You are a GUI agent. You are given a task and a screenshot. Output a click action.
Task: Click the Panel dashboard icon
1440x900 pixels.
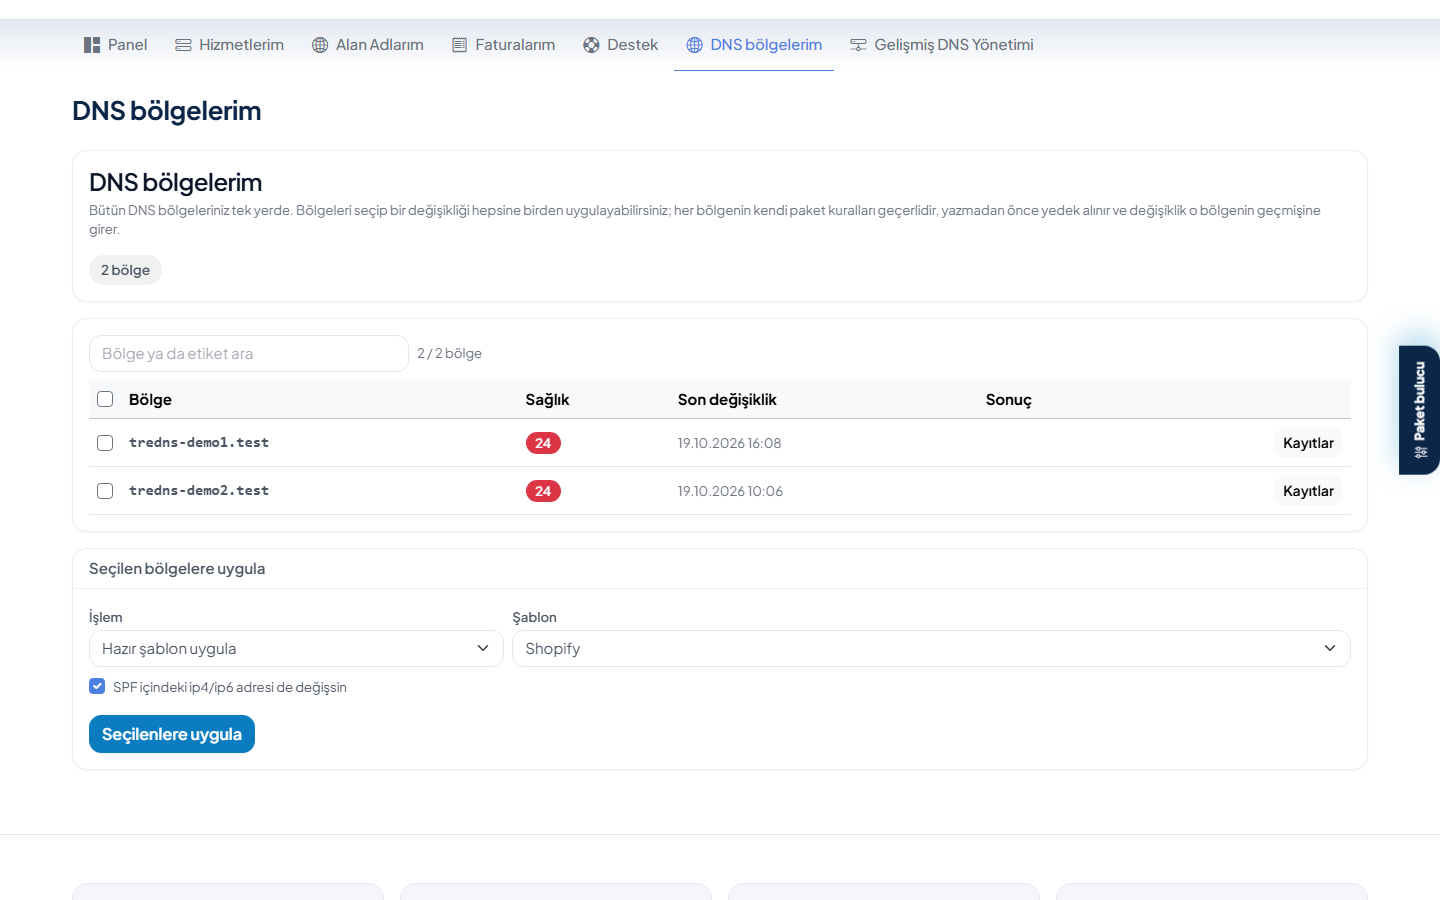92,45
